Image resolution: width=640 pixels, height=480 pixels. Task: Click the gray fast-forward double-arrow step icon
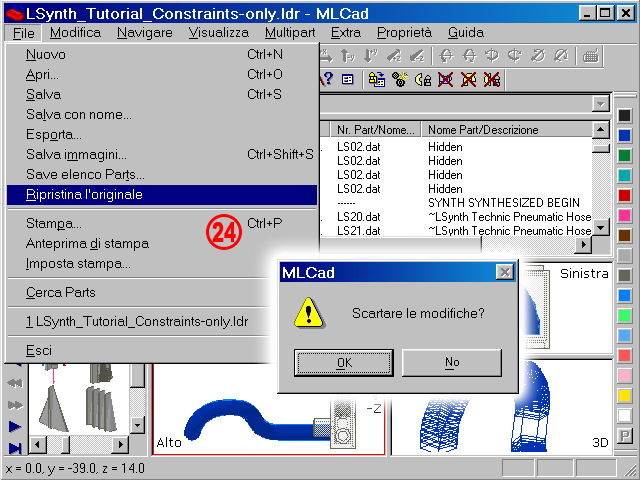pos(15,405)
